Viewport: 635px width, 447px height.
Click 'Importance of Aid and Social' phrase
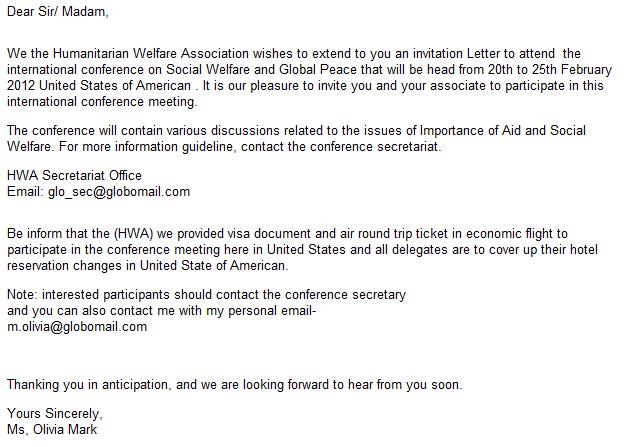click(x=503, y=130)
